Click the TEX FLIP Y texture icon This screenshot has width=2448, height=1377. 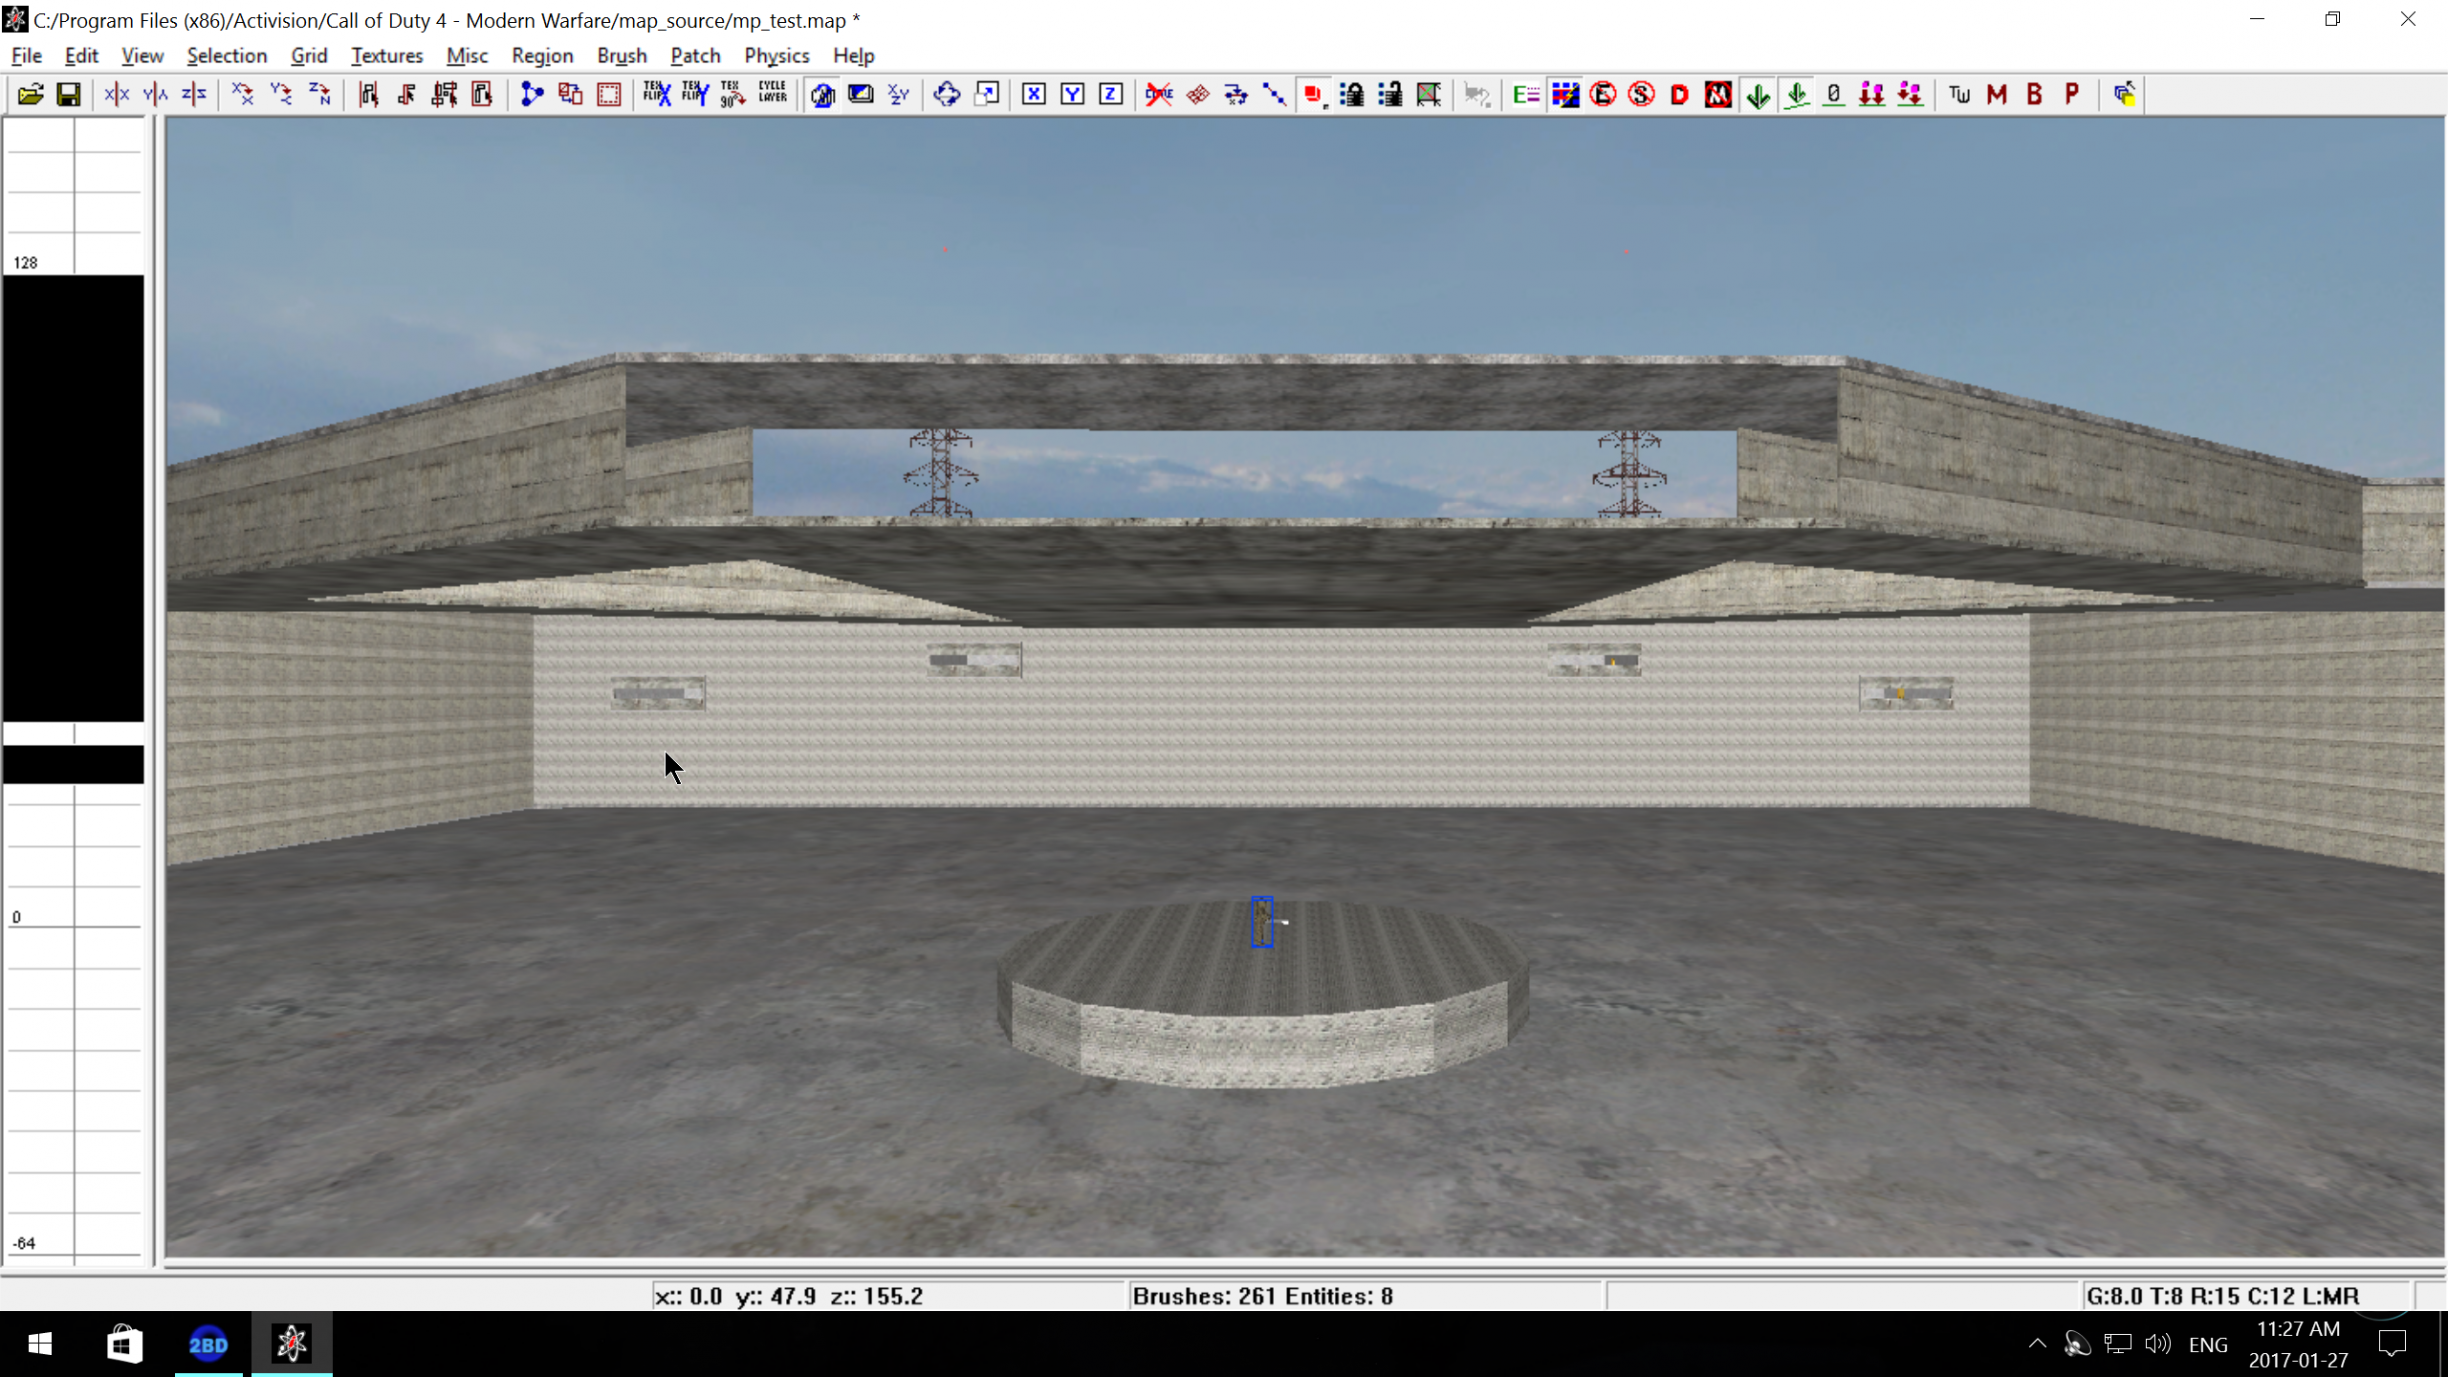[695, 94]
